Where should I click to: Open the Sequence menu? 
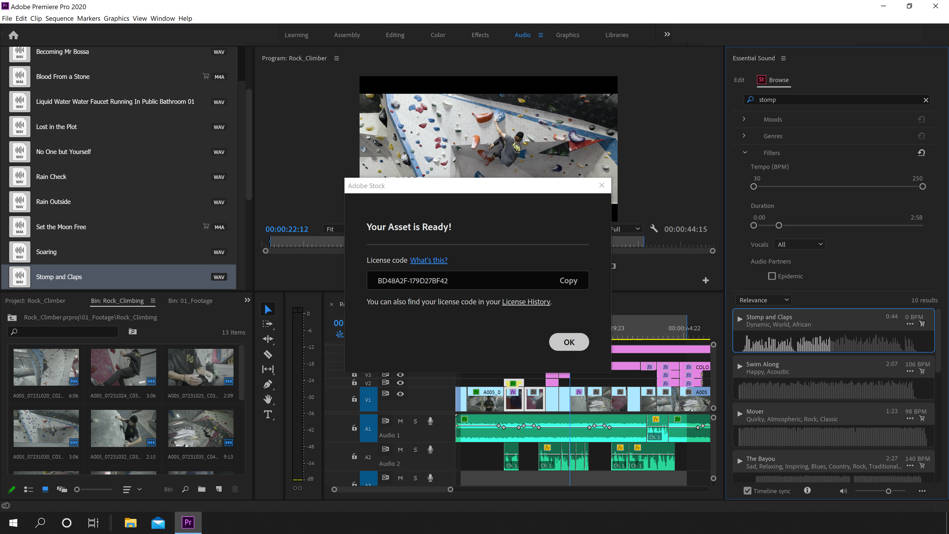59,18
